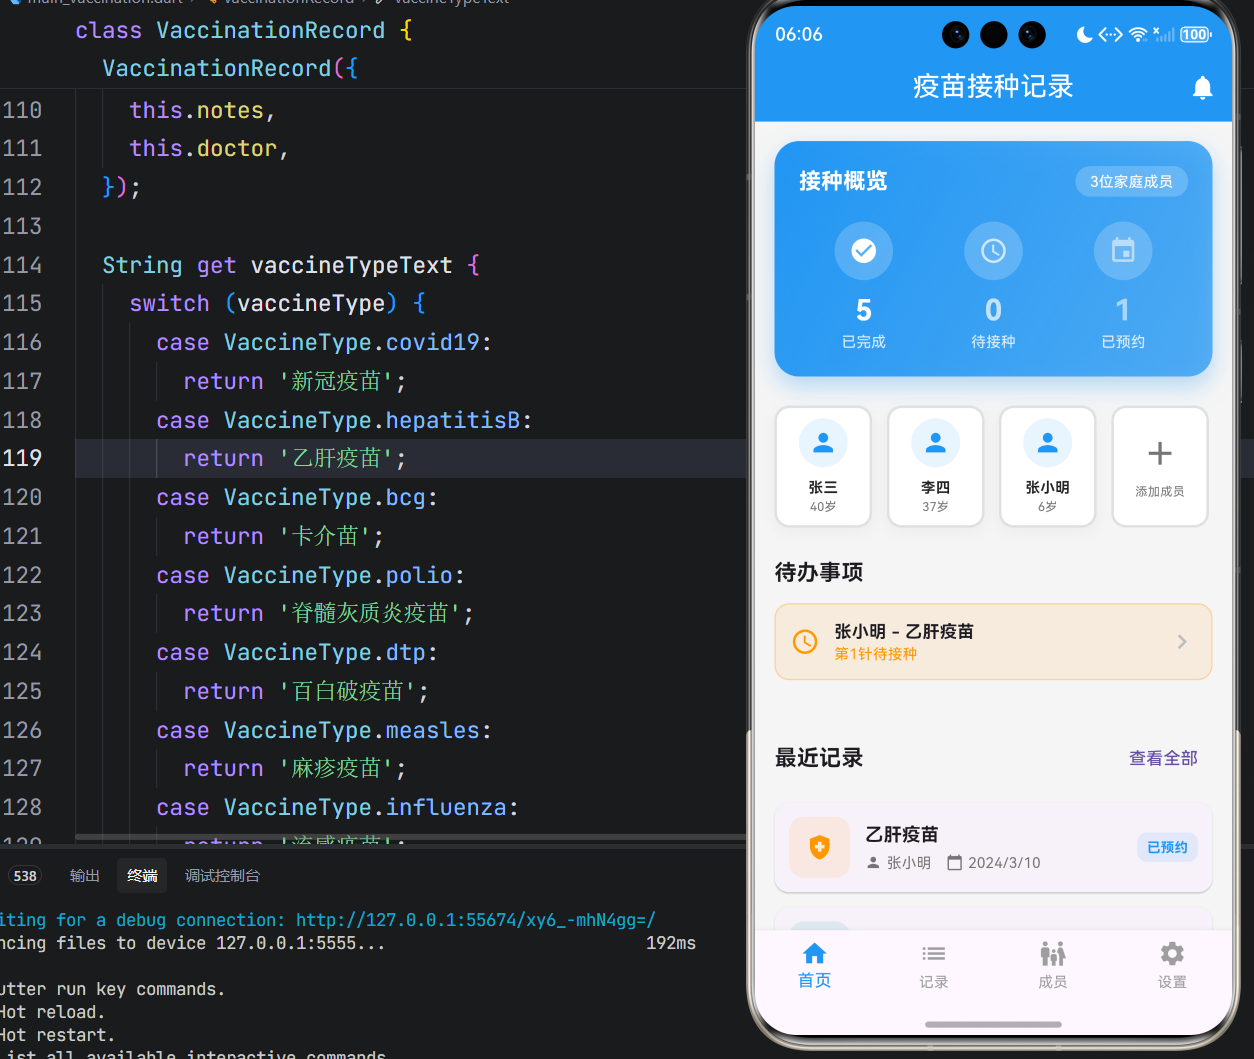
Task: Tap the shield icon on 乙肝疫苗 record
Action: [819, 848]
